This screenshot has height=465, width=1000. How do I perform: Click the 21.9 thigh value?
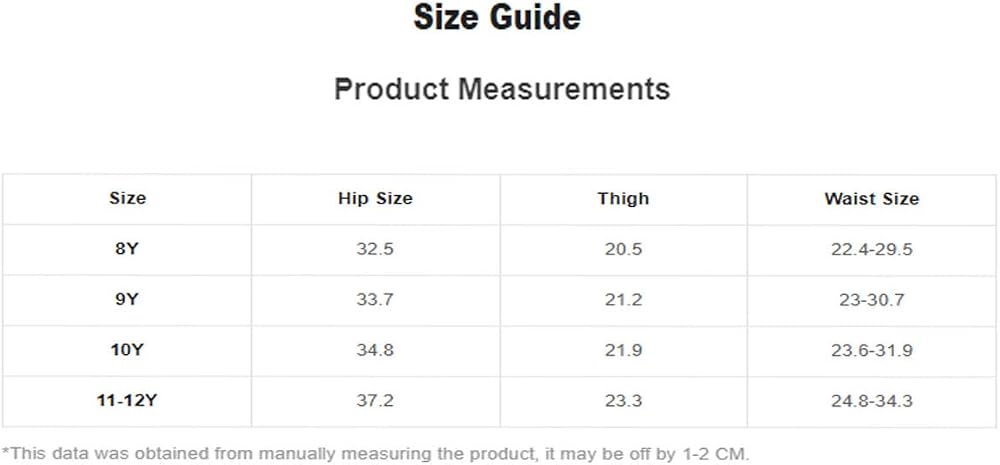(623, 350)
